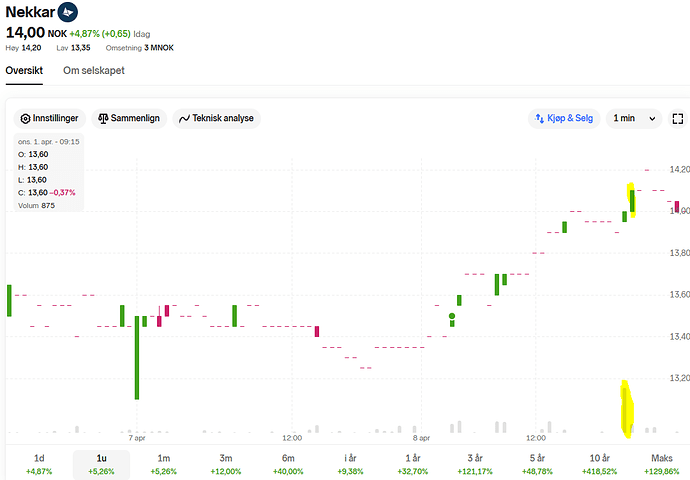The image size is (690, 480).
Task: Click the green dot marker on chart
Action: (452, 317)
